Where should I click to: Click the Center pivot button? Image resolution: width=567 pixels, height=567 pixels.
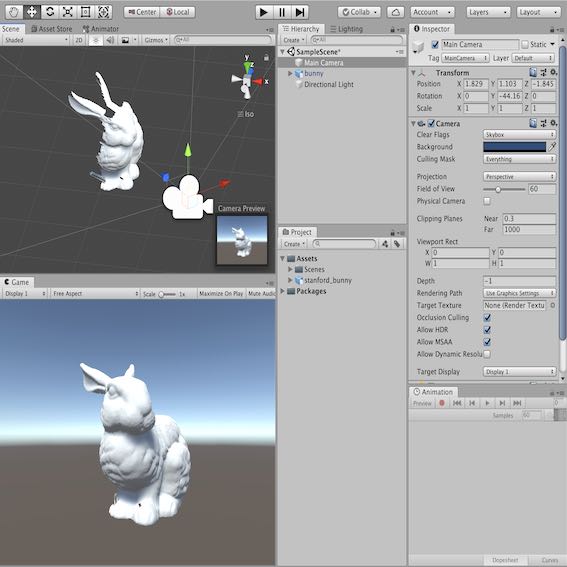pyautogui.click(x=142, y=12)
